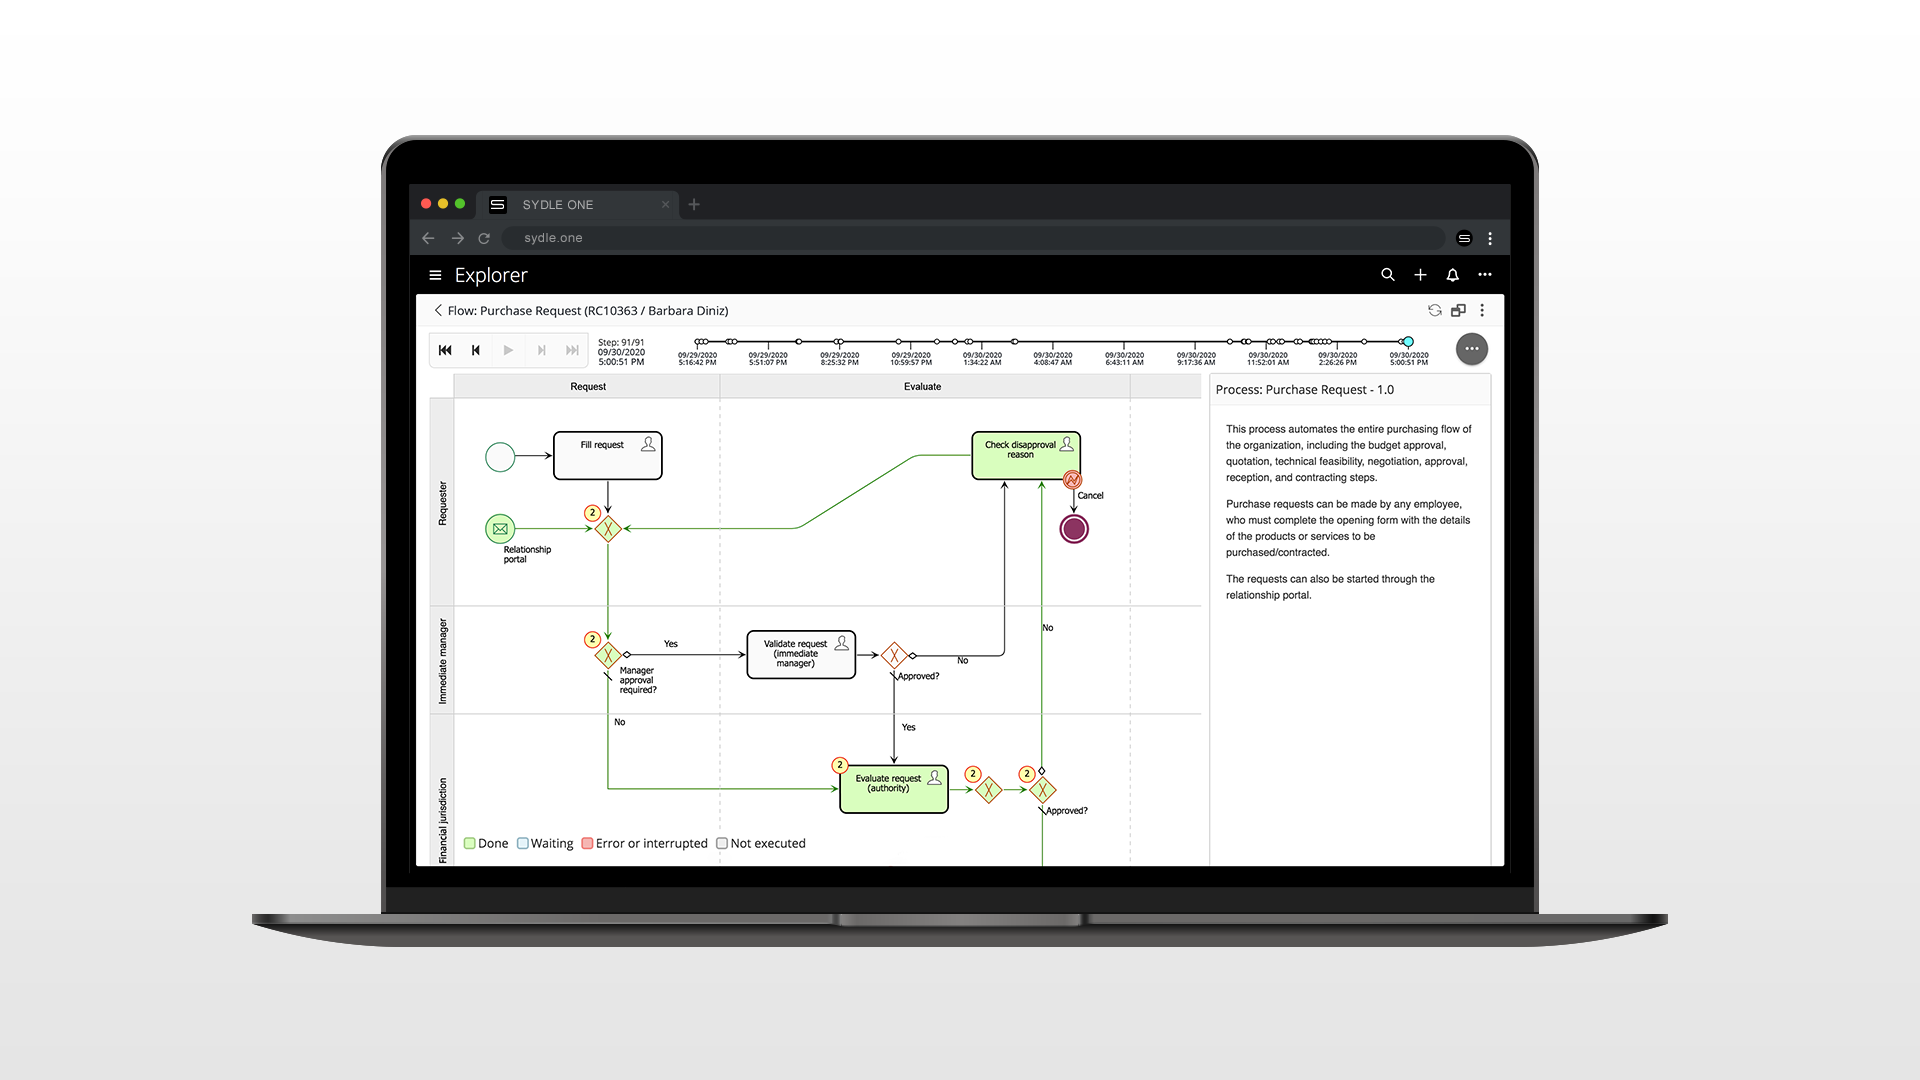
Task: Step back one step in playback
Action: 476,350
